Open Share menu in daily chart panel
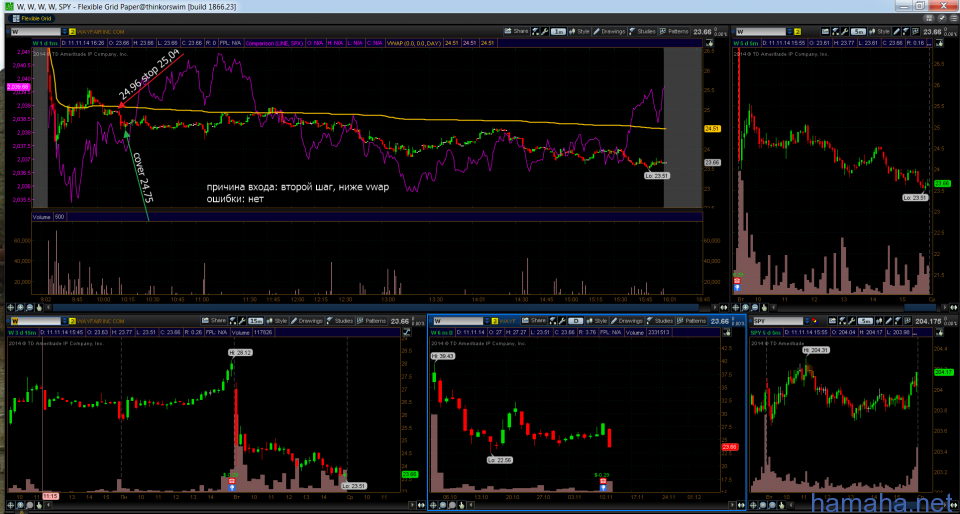The image size is (960, 514). click(x=533, y=321)
